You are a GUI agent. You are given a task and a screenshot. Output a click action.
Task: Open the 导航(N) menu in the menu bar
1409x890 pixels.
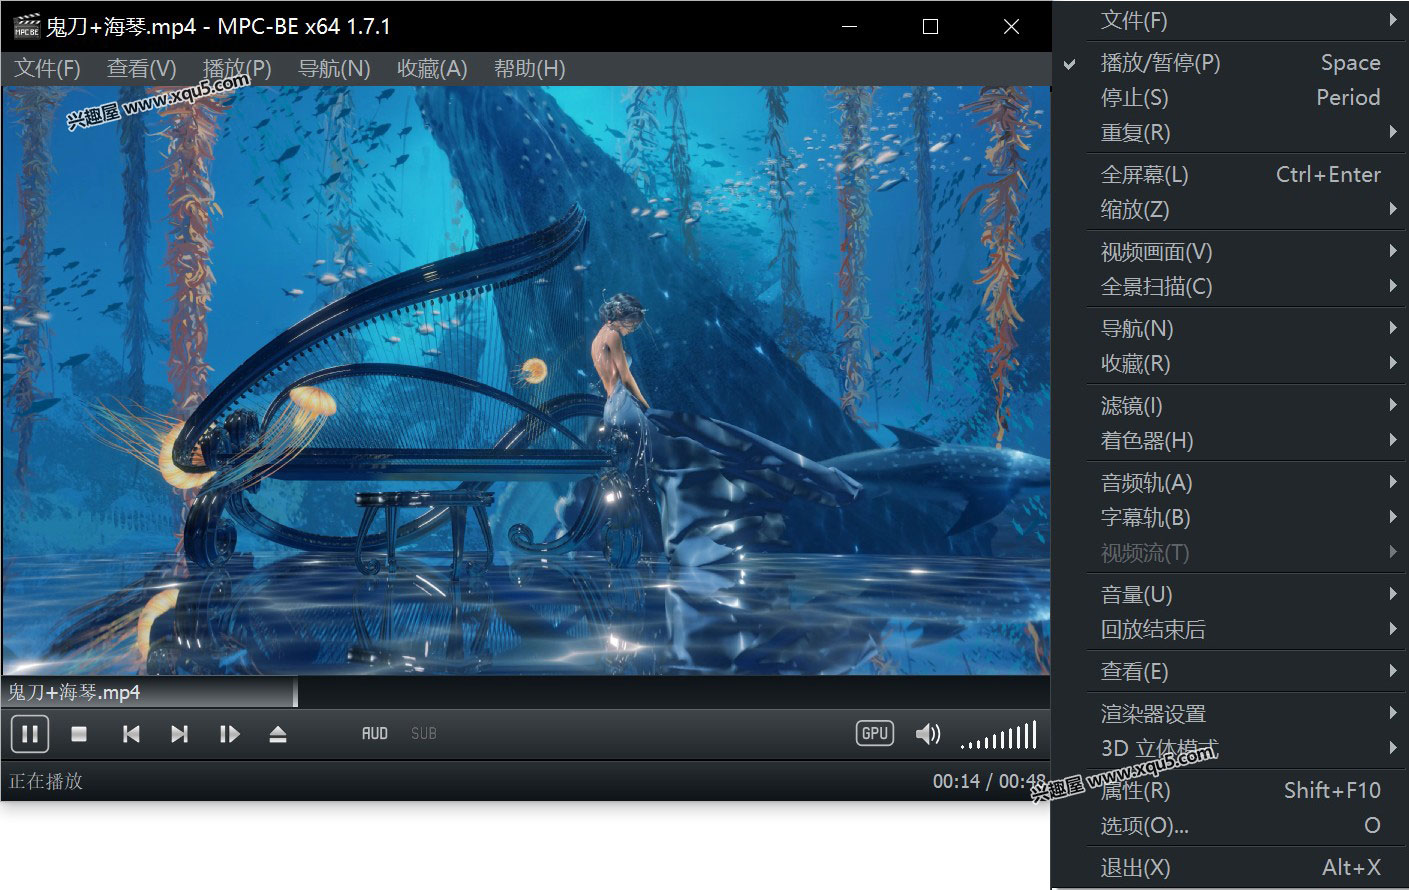(x=334, y=68)
